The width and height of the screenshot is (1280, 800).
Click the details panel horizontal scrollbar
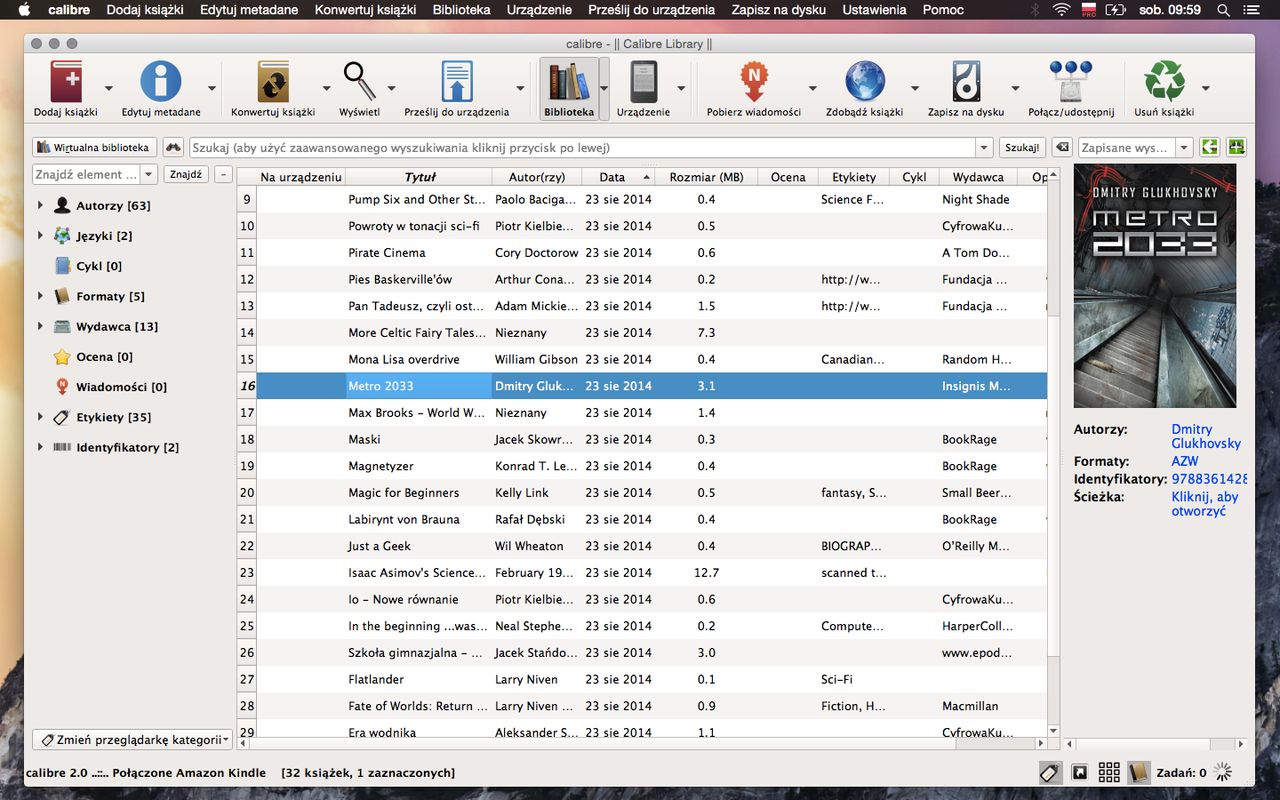point(1157,744)
